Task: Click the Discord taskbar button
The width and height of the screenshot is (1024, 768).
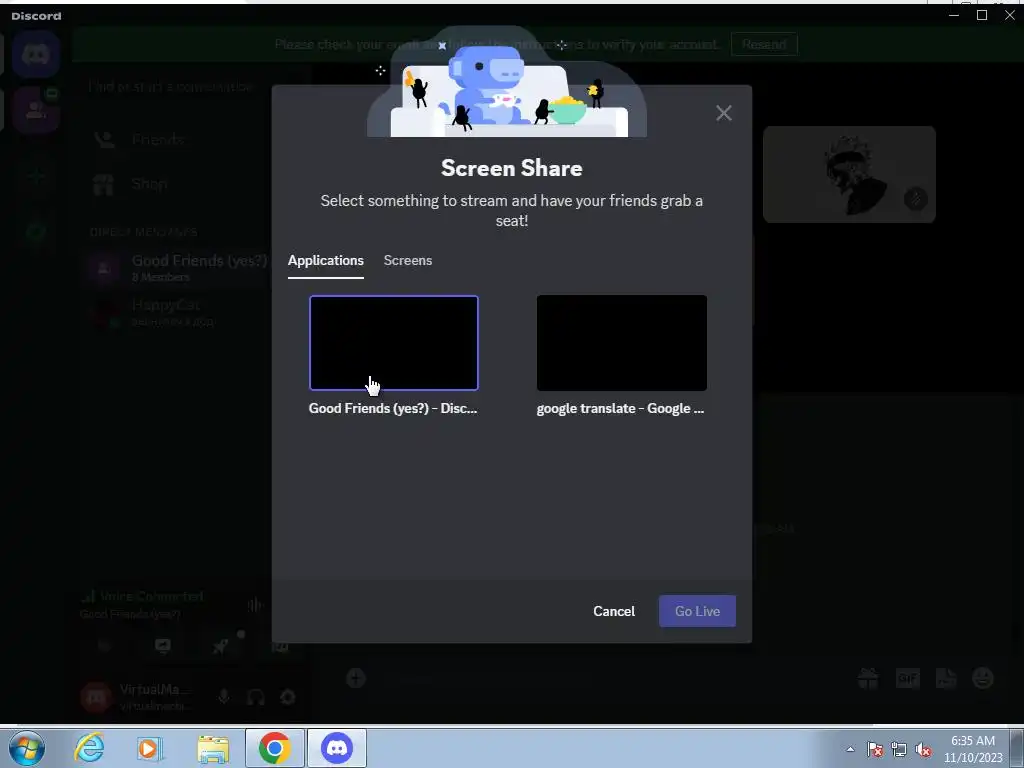Action: [337, 748]
